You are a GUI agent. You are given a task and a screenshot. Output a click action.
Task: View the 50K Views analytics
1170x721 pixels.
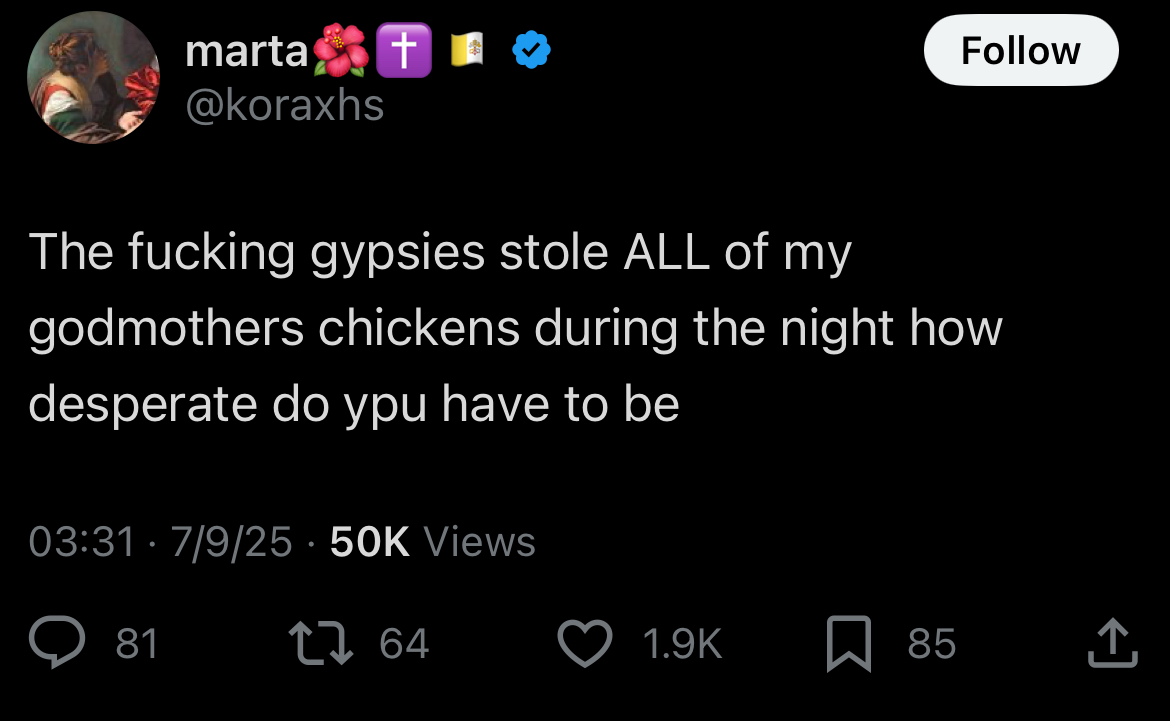433,541
